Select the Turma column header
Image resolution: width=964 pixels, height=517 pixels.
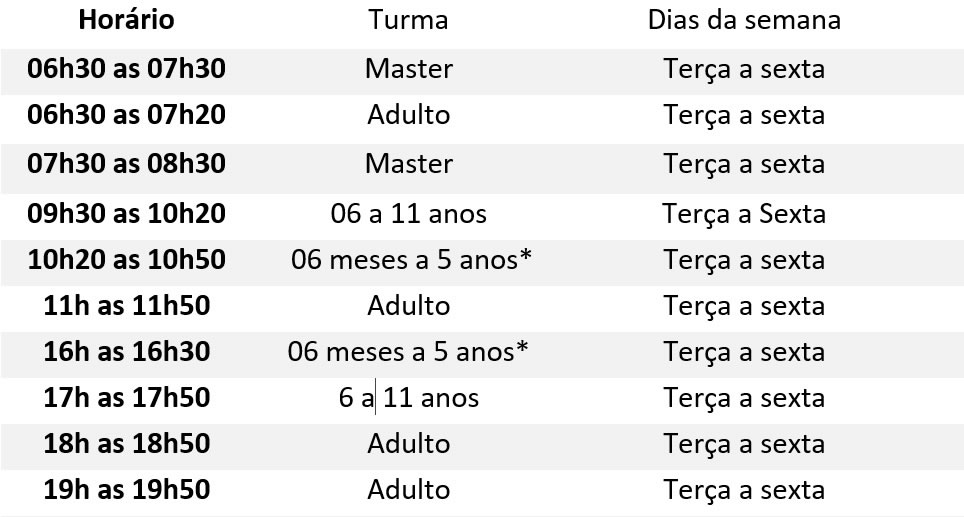coord(408,20)
